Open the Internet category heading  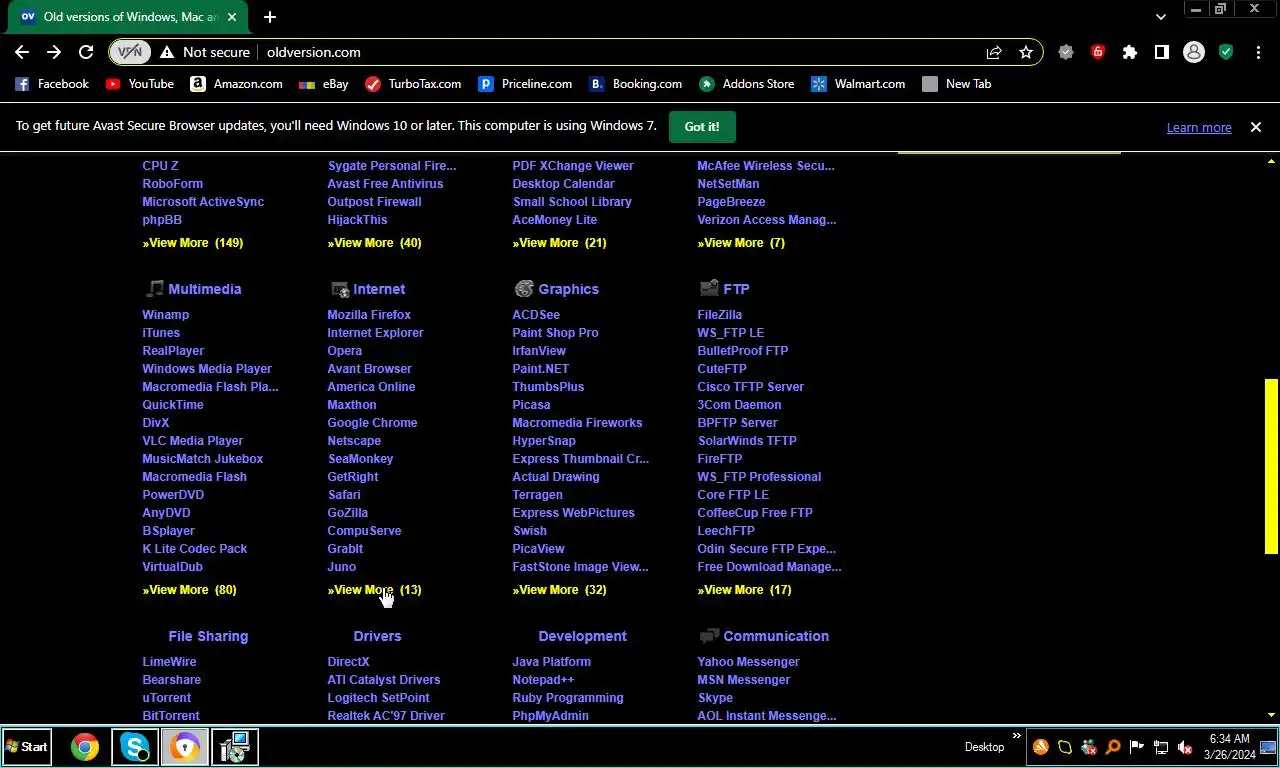pyautogui.click(x=379, y=289)
